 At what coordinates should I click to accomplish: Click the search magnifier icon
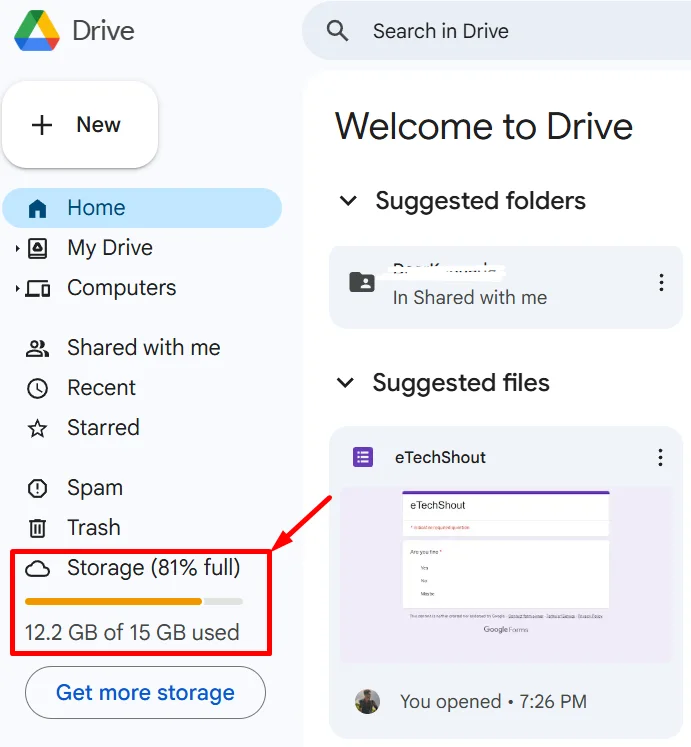(x=338, y=31)
